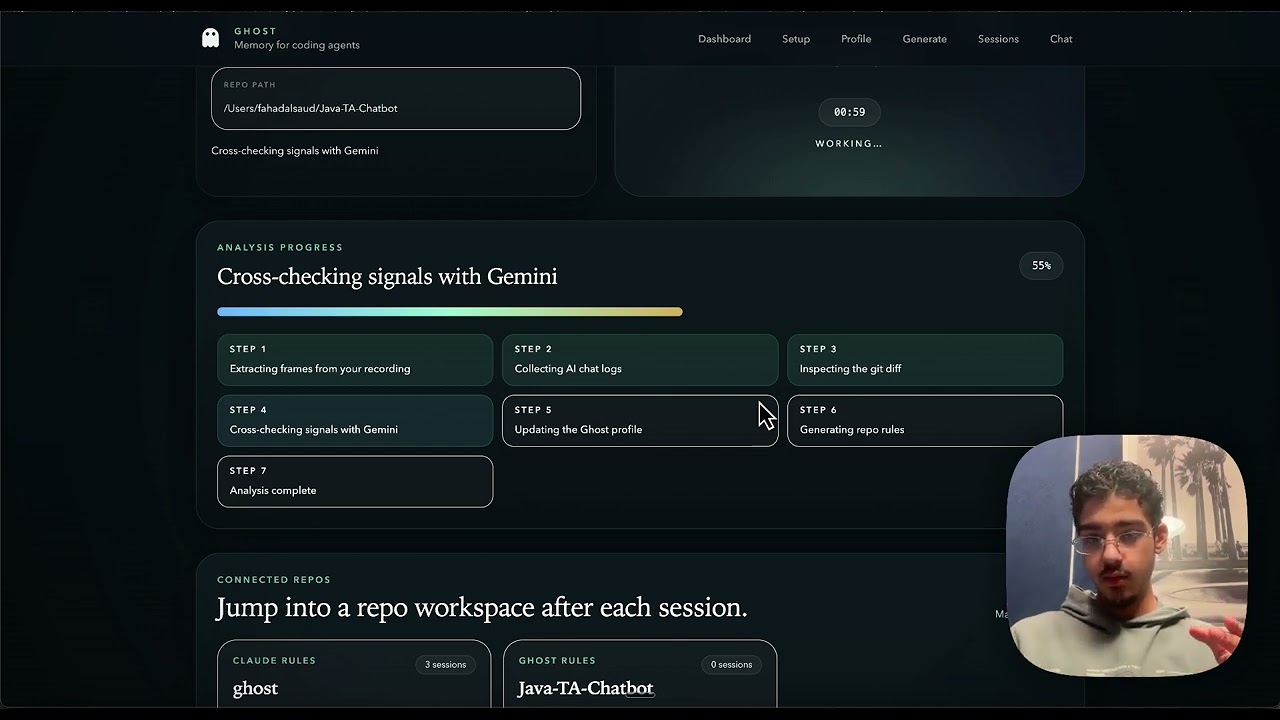Click the Cross-checking signals with Gemini heading
The image size is (1280, 720).
[387, 277]
